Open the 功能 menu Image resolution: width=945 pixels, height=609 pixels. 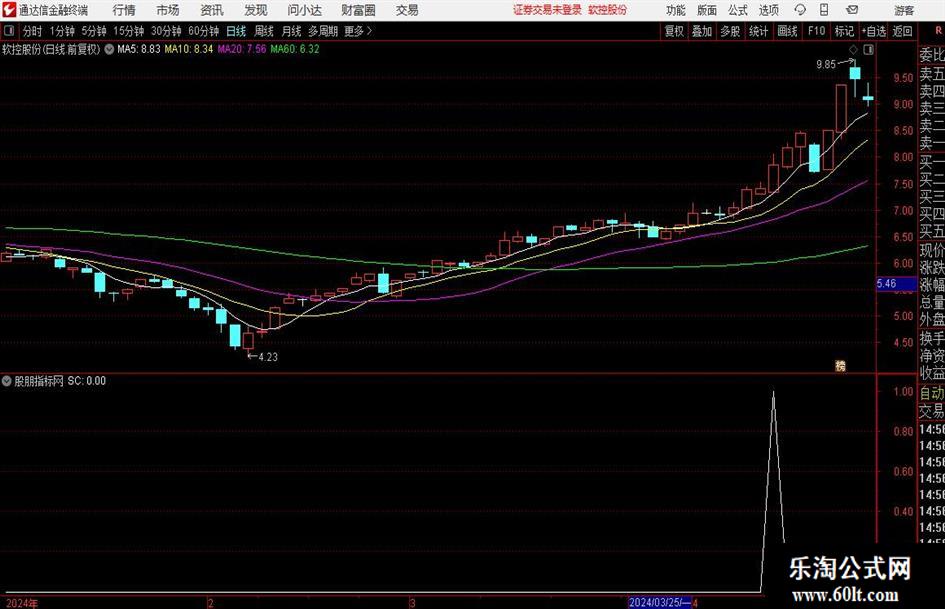coord(676,10)
